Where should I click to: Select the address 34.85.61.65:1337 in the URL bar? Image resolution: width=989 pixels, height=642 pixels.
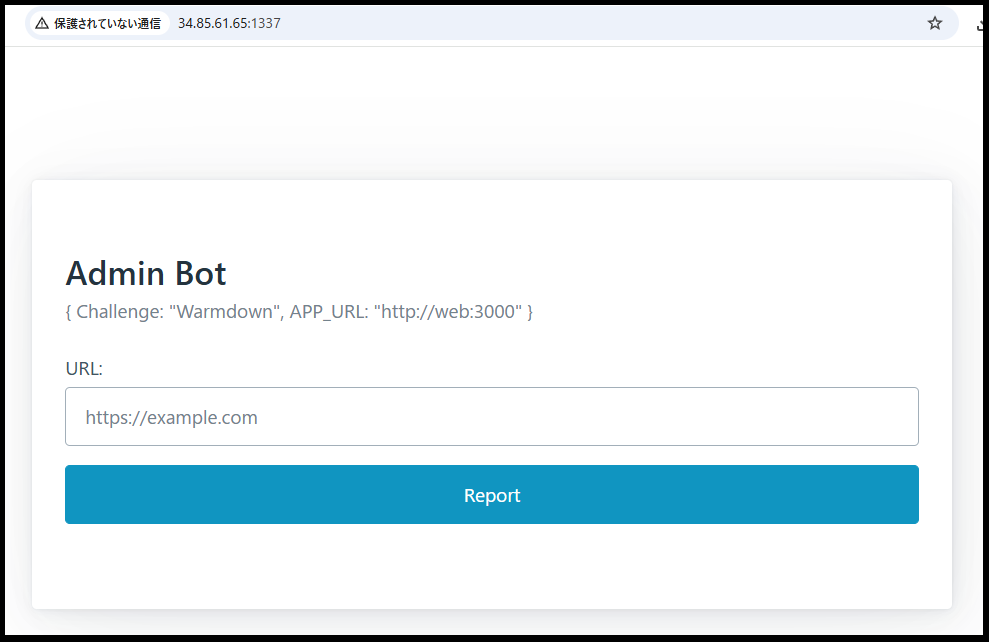(x=229, y=23)
